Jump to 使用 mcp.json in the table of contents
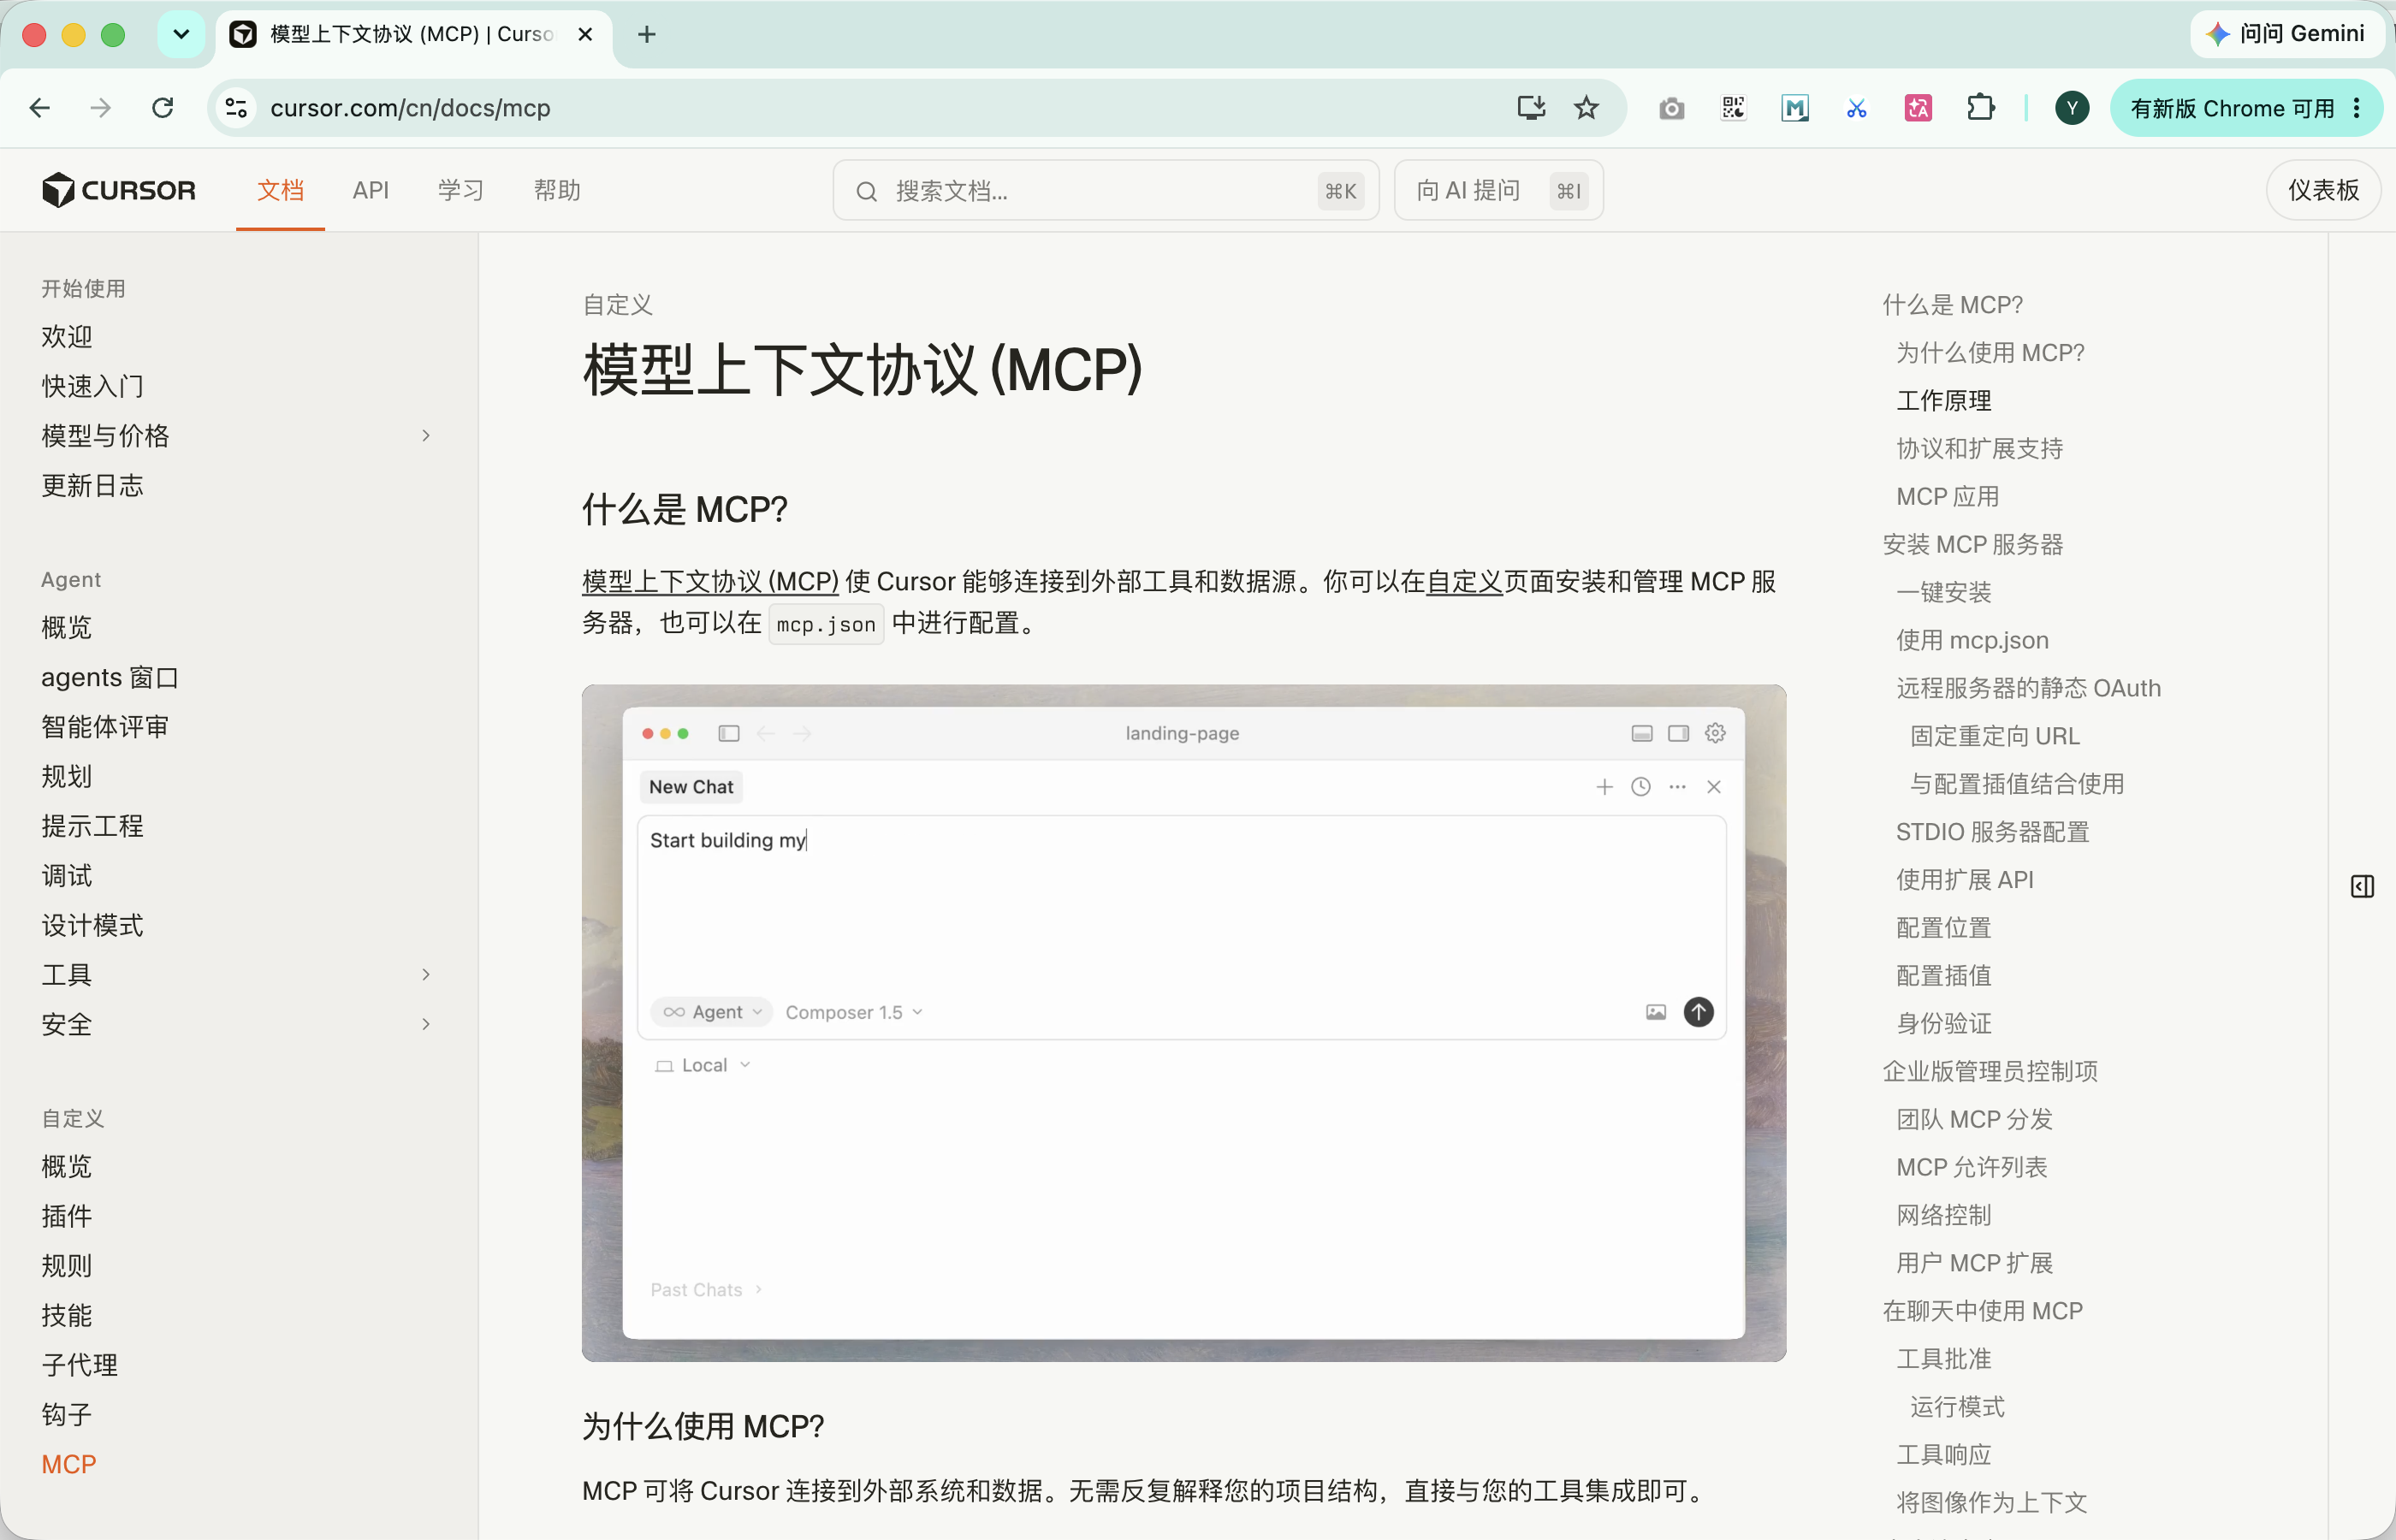 1972,640
